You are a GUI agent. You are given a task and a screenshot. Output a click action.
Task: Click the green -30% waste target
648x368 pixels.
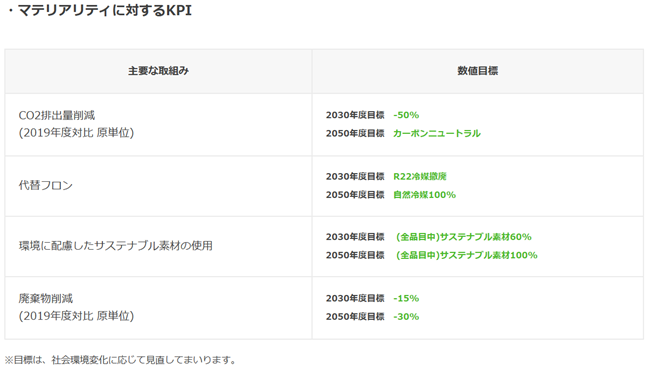(406, 316)
